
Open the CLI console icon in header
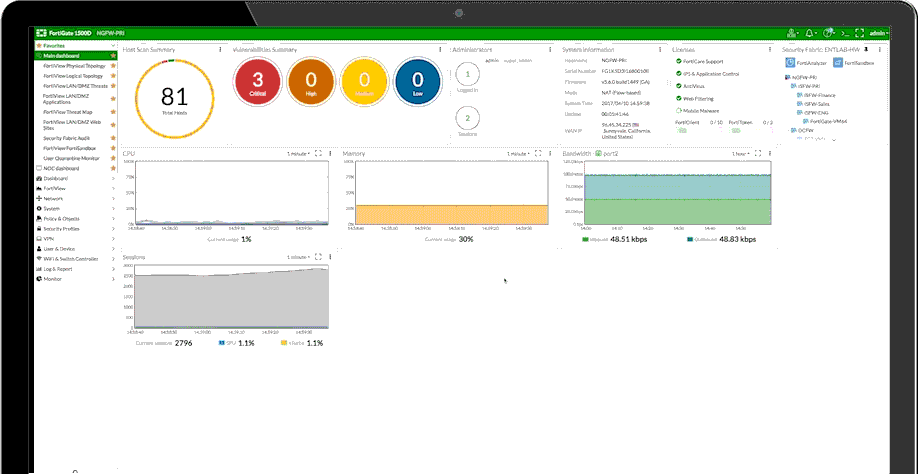(845, 33)
